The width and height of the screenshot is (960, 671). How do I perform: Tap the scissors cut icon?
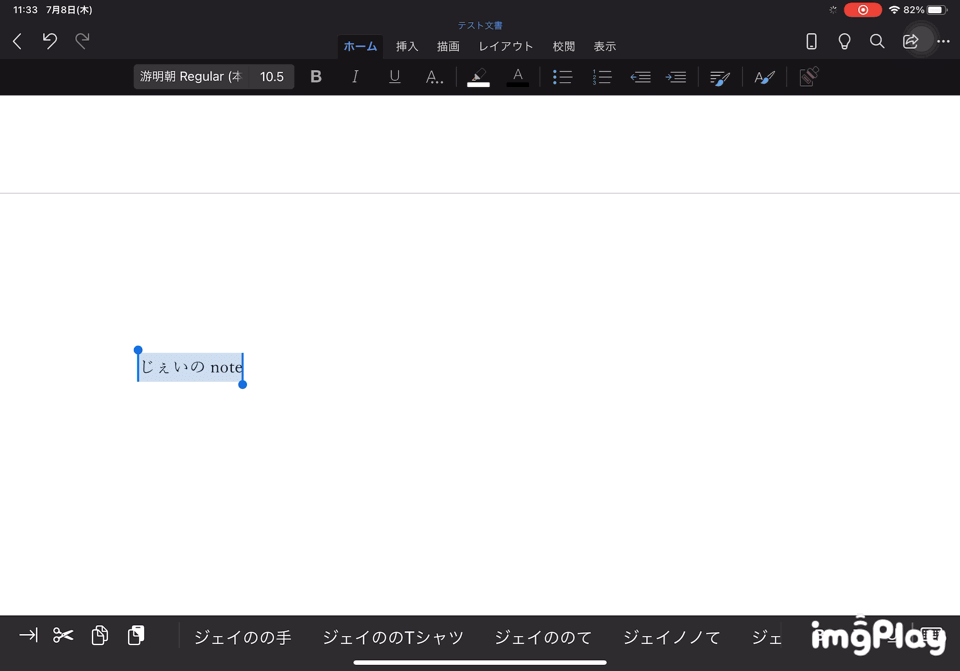[x=62, y=636]
